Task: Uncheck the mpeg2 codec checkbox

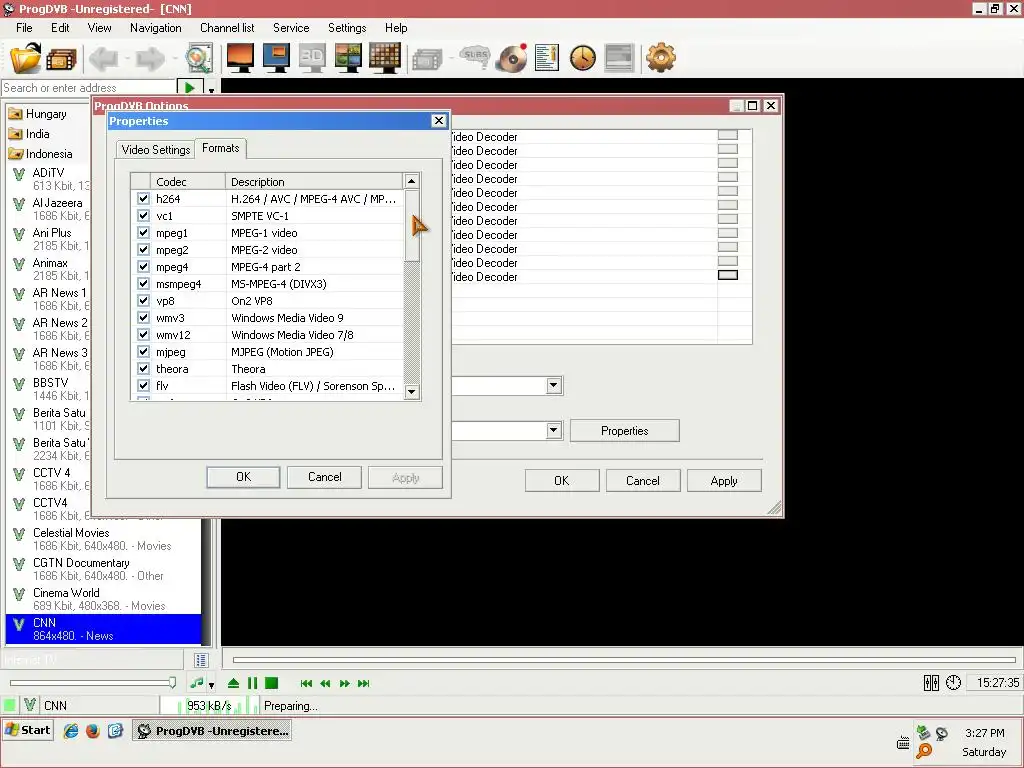Action: click(143, 249)
